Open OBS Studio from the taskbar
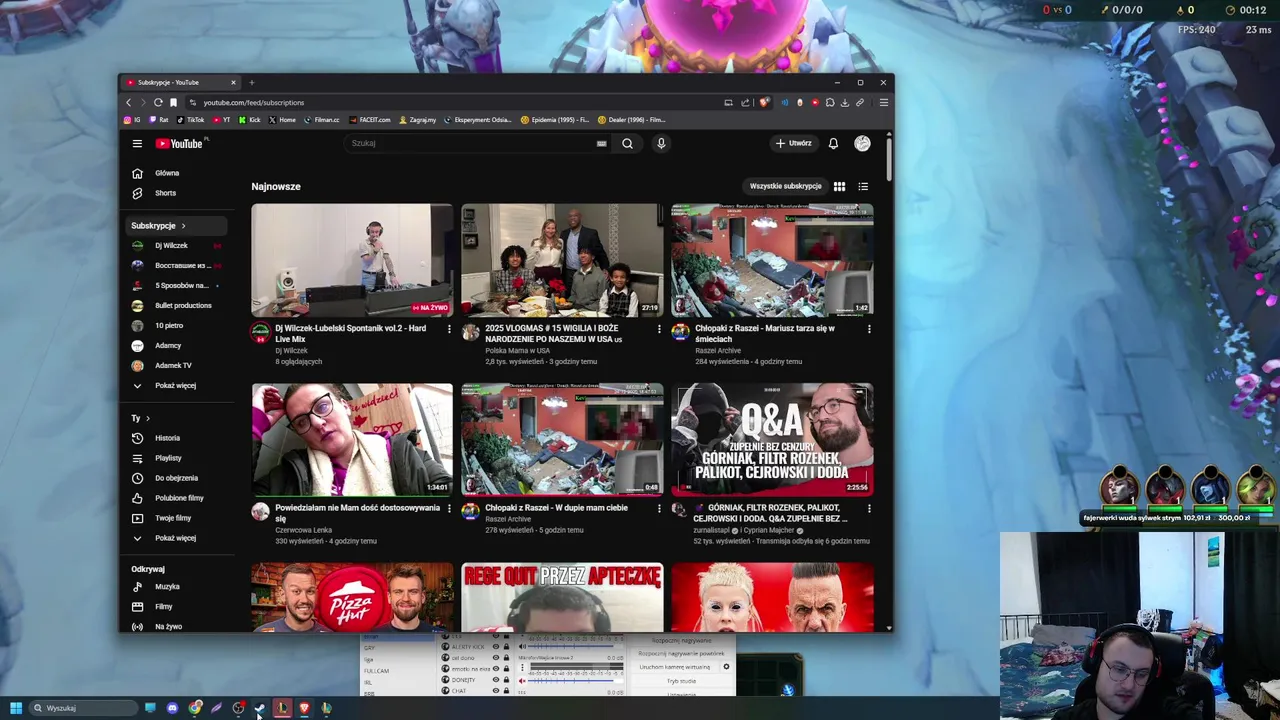This screenshot has height=720, width=1280. [238, 708]
